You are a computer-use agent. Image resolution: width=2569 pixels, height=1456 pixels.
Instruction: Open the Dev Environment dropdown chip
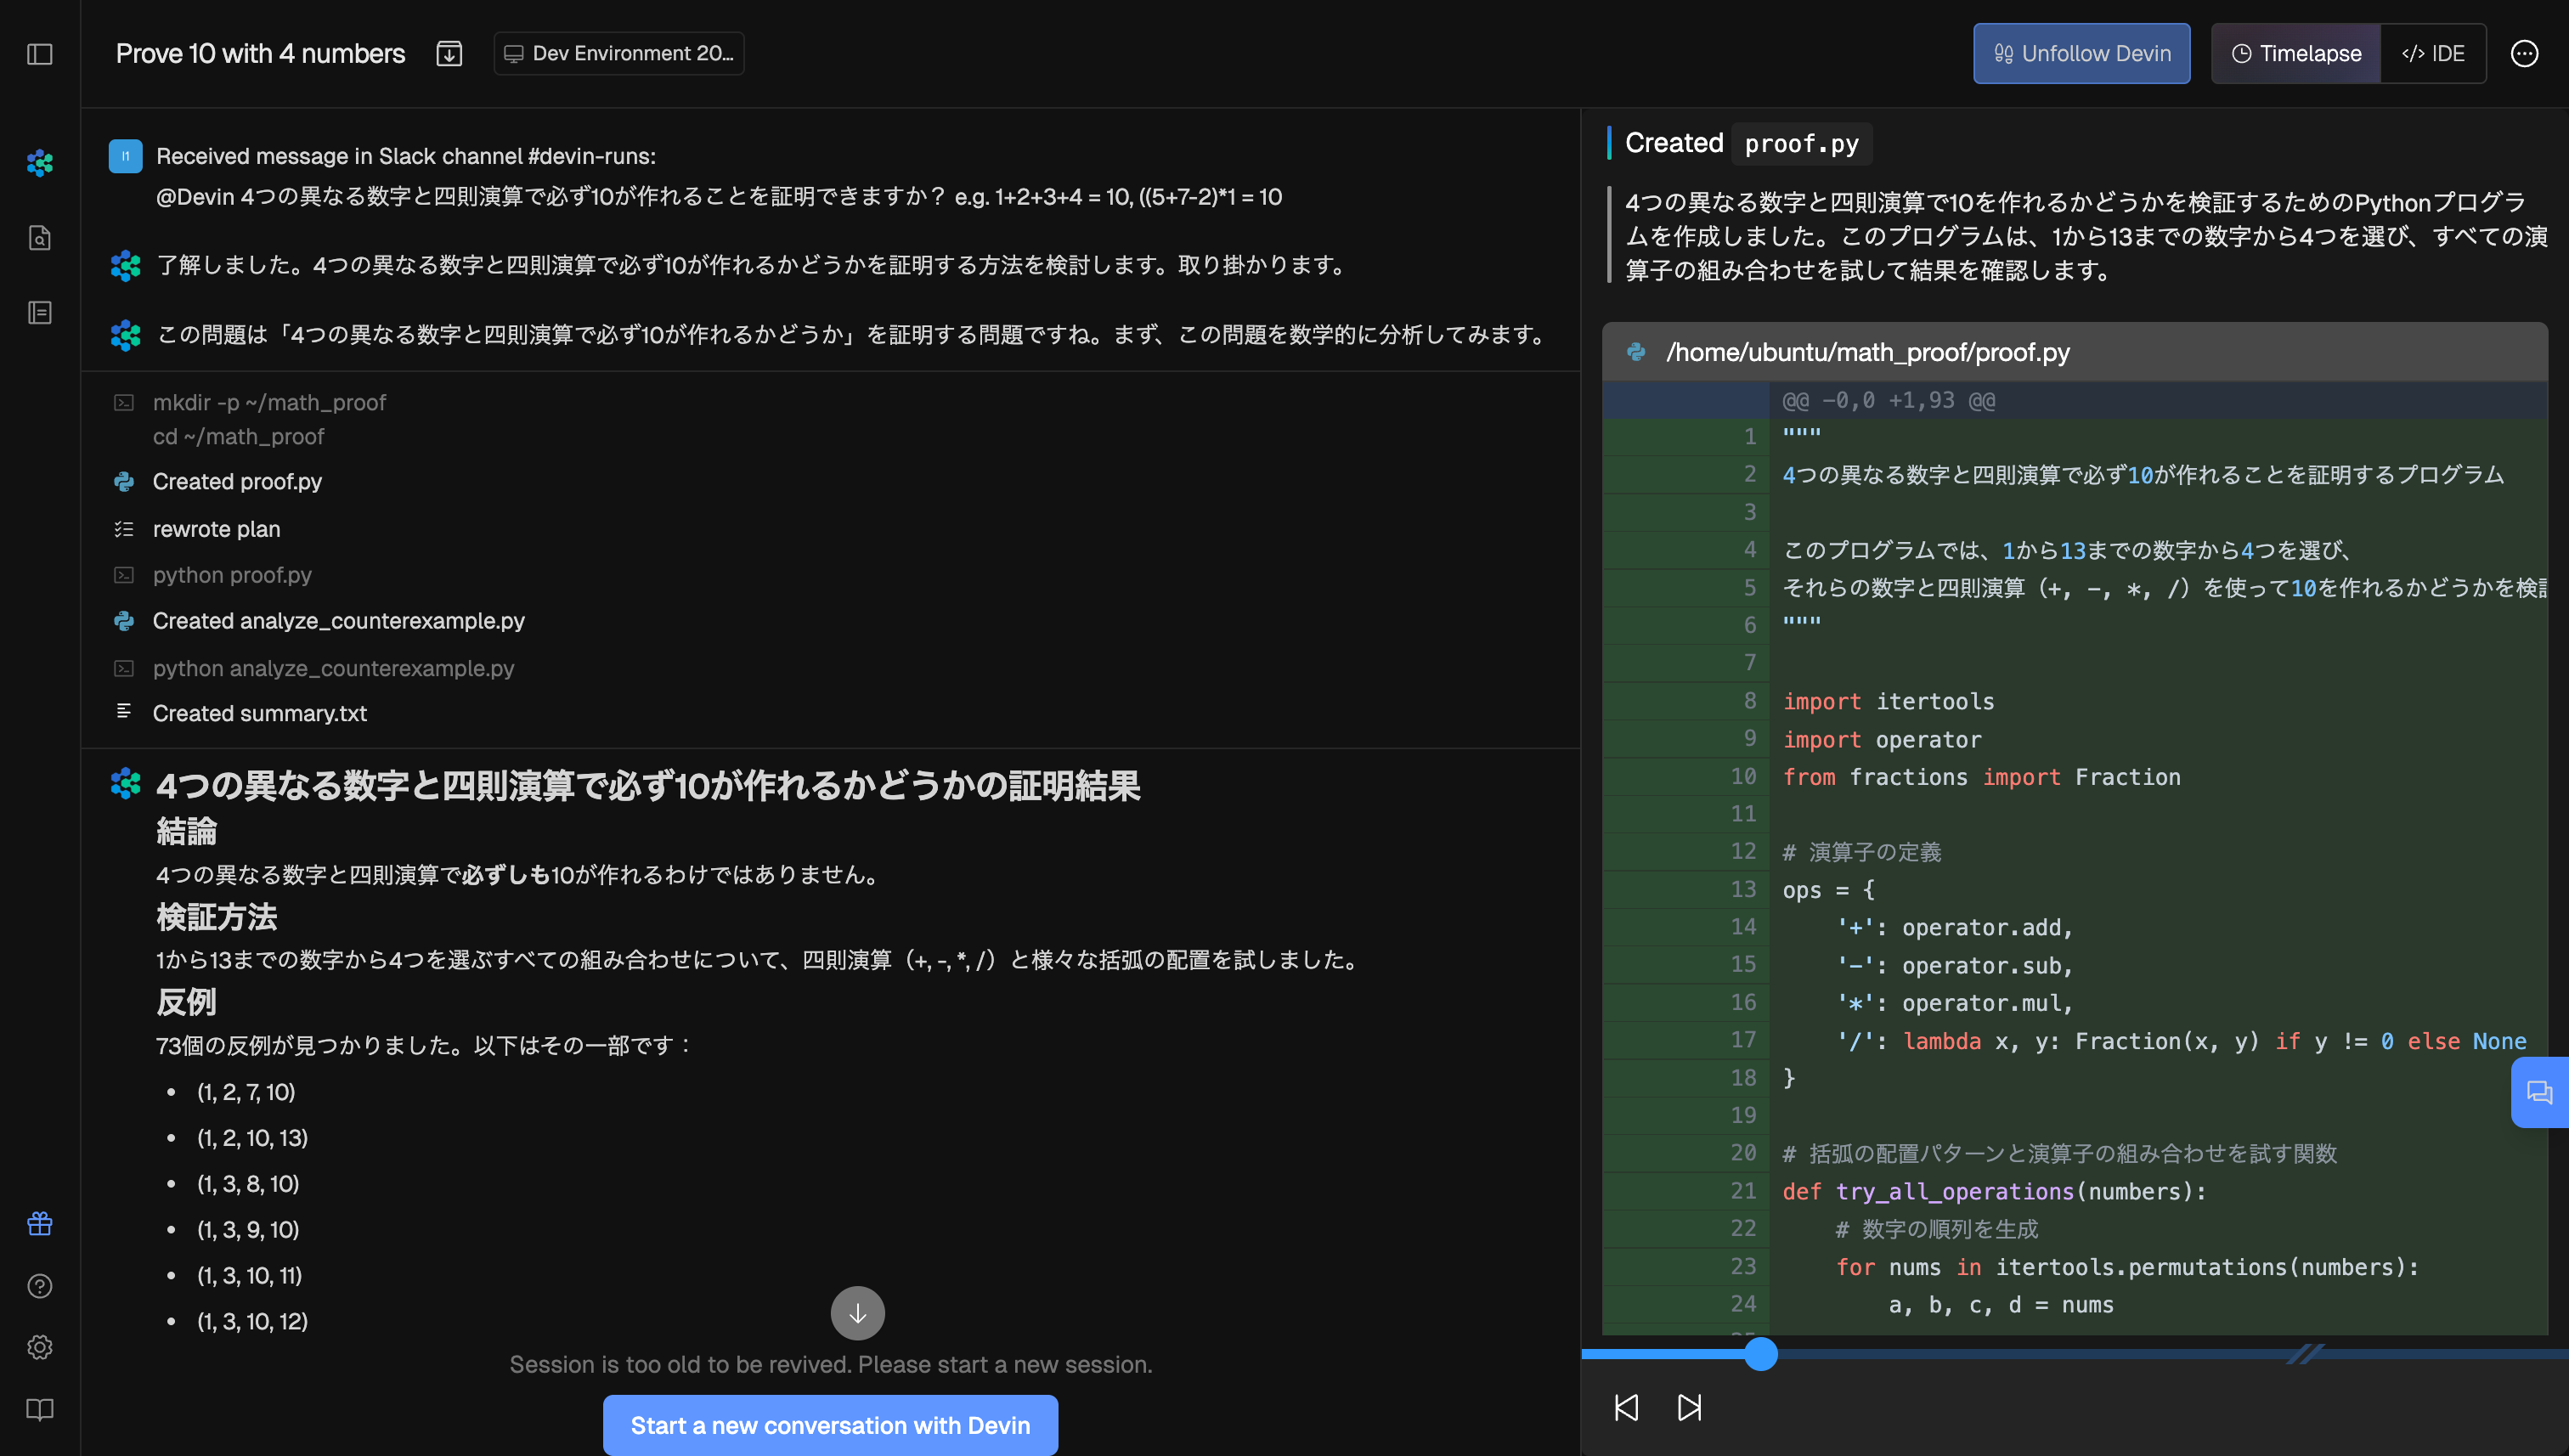point(618,54)
